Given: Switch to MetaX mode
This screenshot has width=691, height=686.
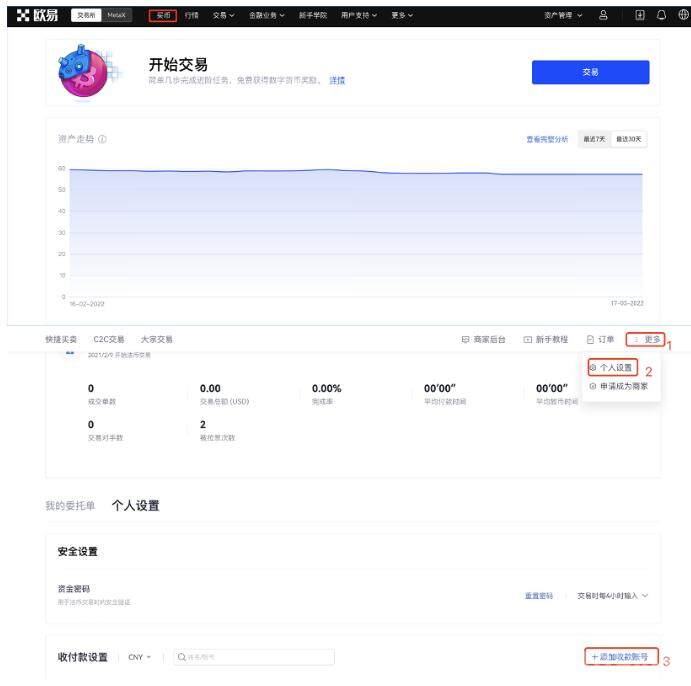Looking at the screenshot, I should 117,15.
